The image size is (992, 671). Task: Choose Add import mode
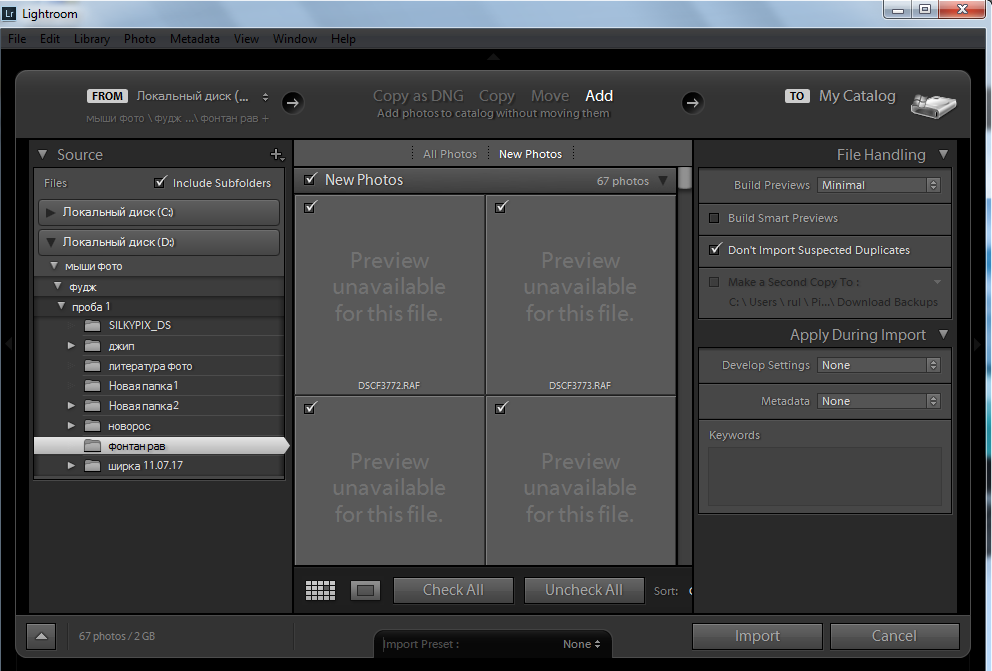(599, 95)
